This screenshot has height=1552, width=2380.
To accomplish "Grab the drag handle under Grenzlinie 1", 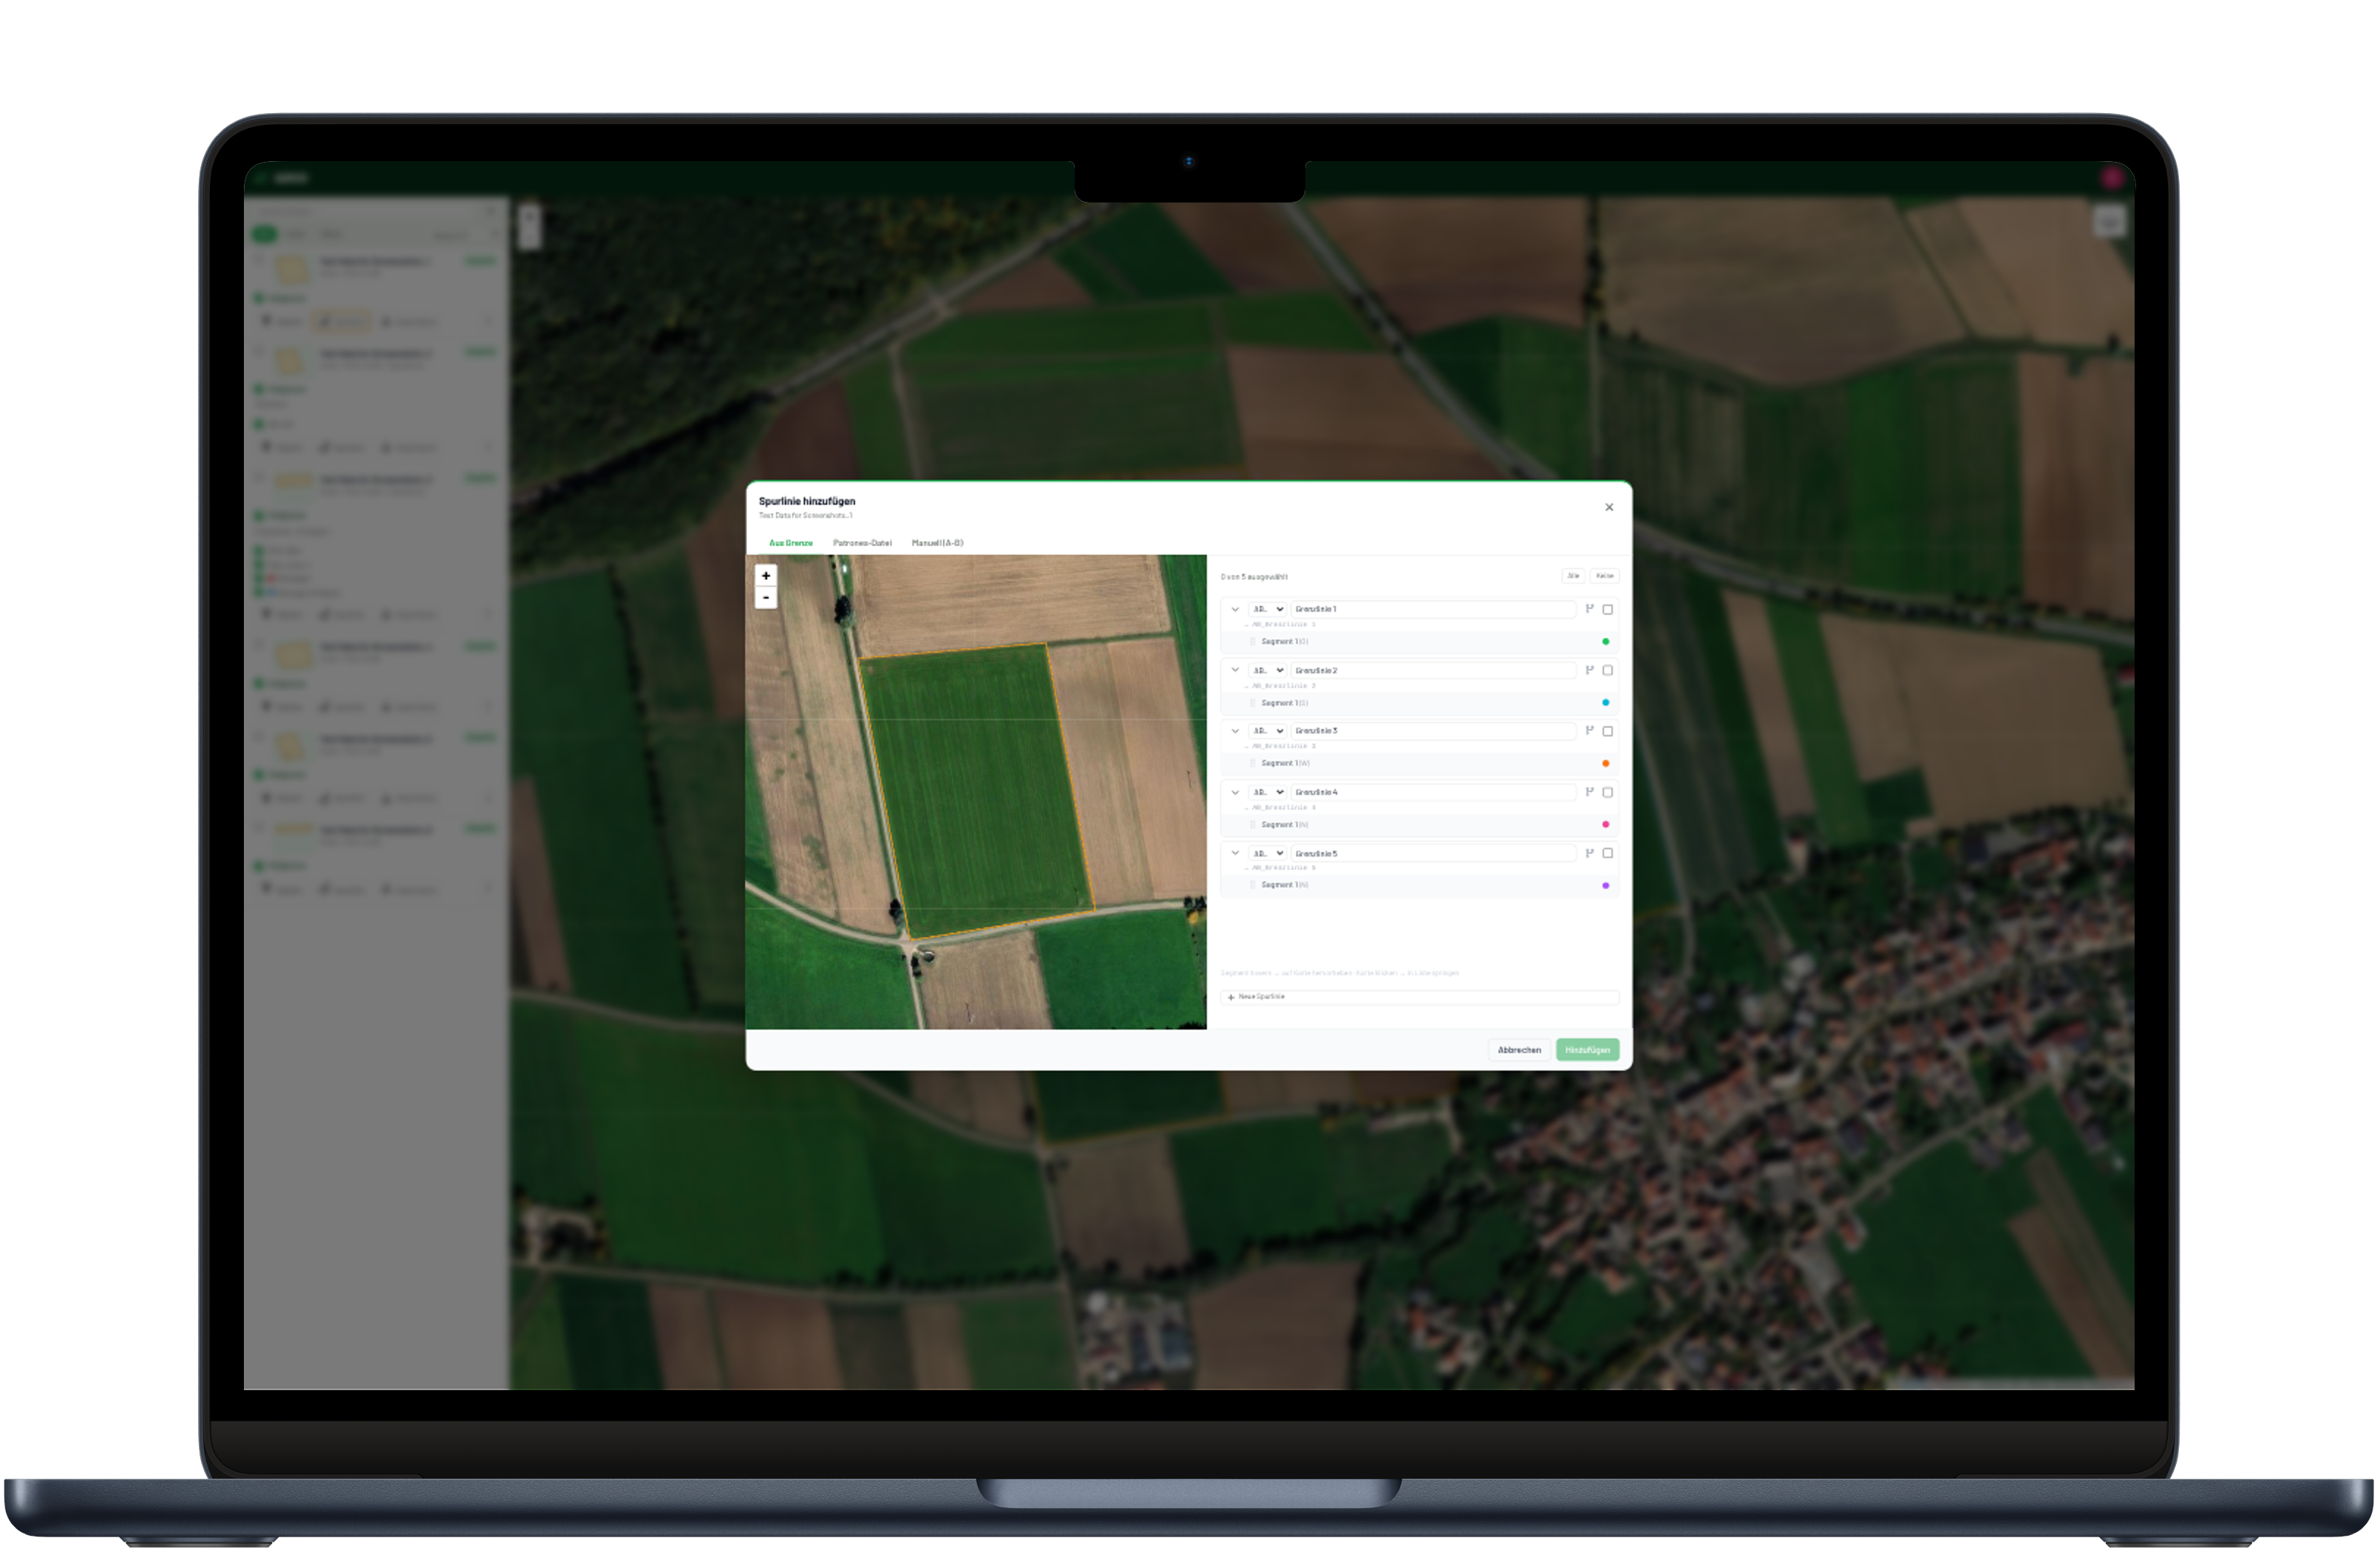I will click(x=1253, y=642).
